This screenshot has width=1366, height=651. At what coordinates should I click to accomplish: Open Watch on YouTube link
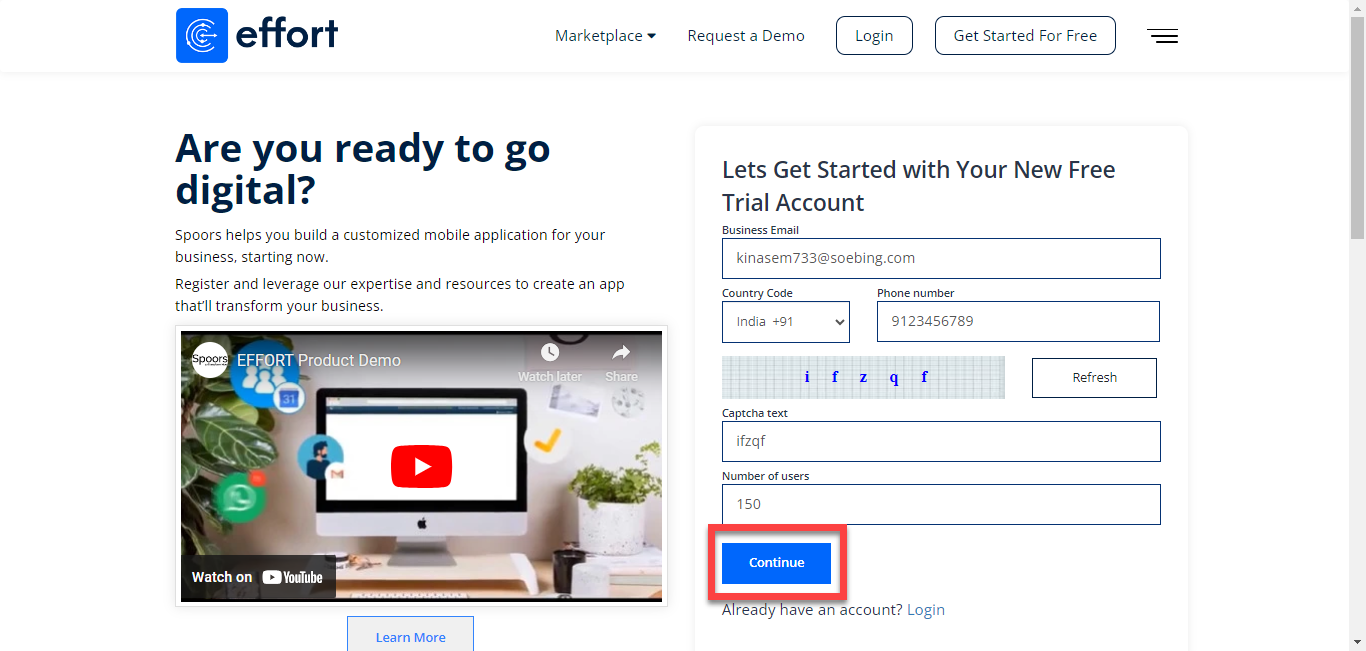click(x=258, y=577)
